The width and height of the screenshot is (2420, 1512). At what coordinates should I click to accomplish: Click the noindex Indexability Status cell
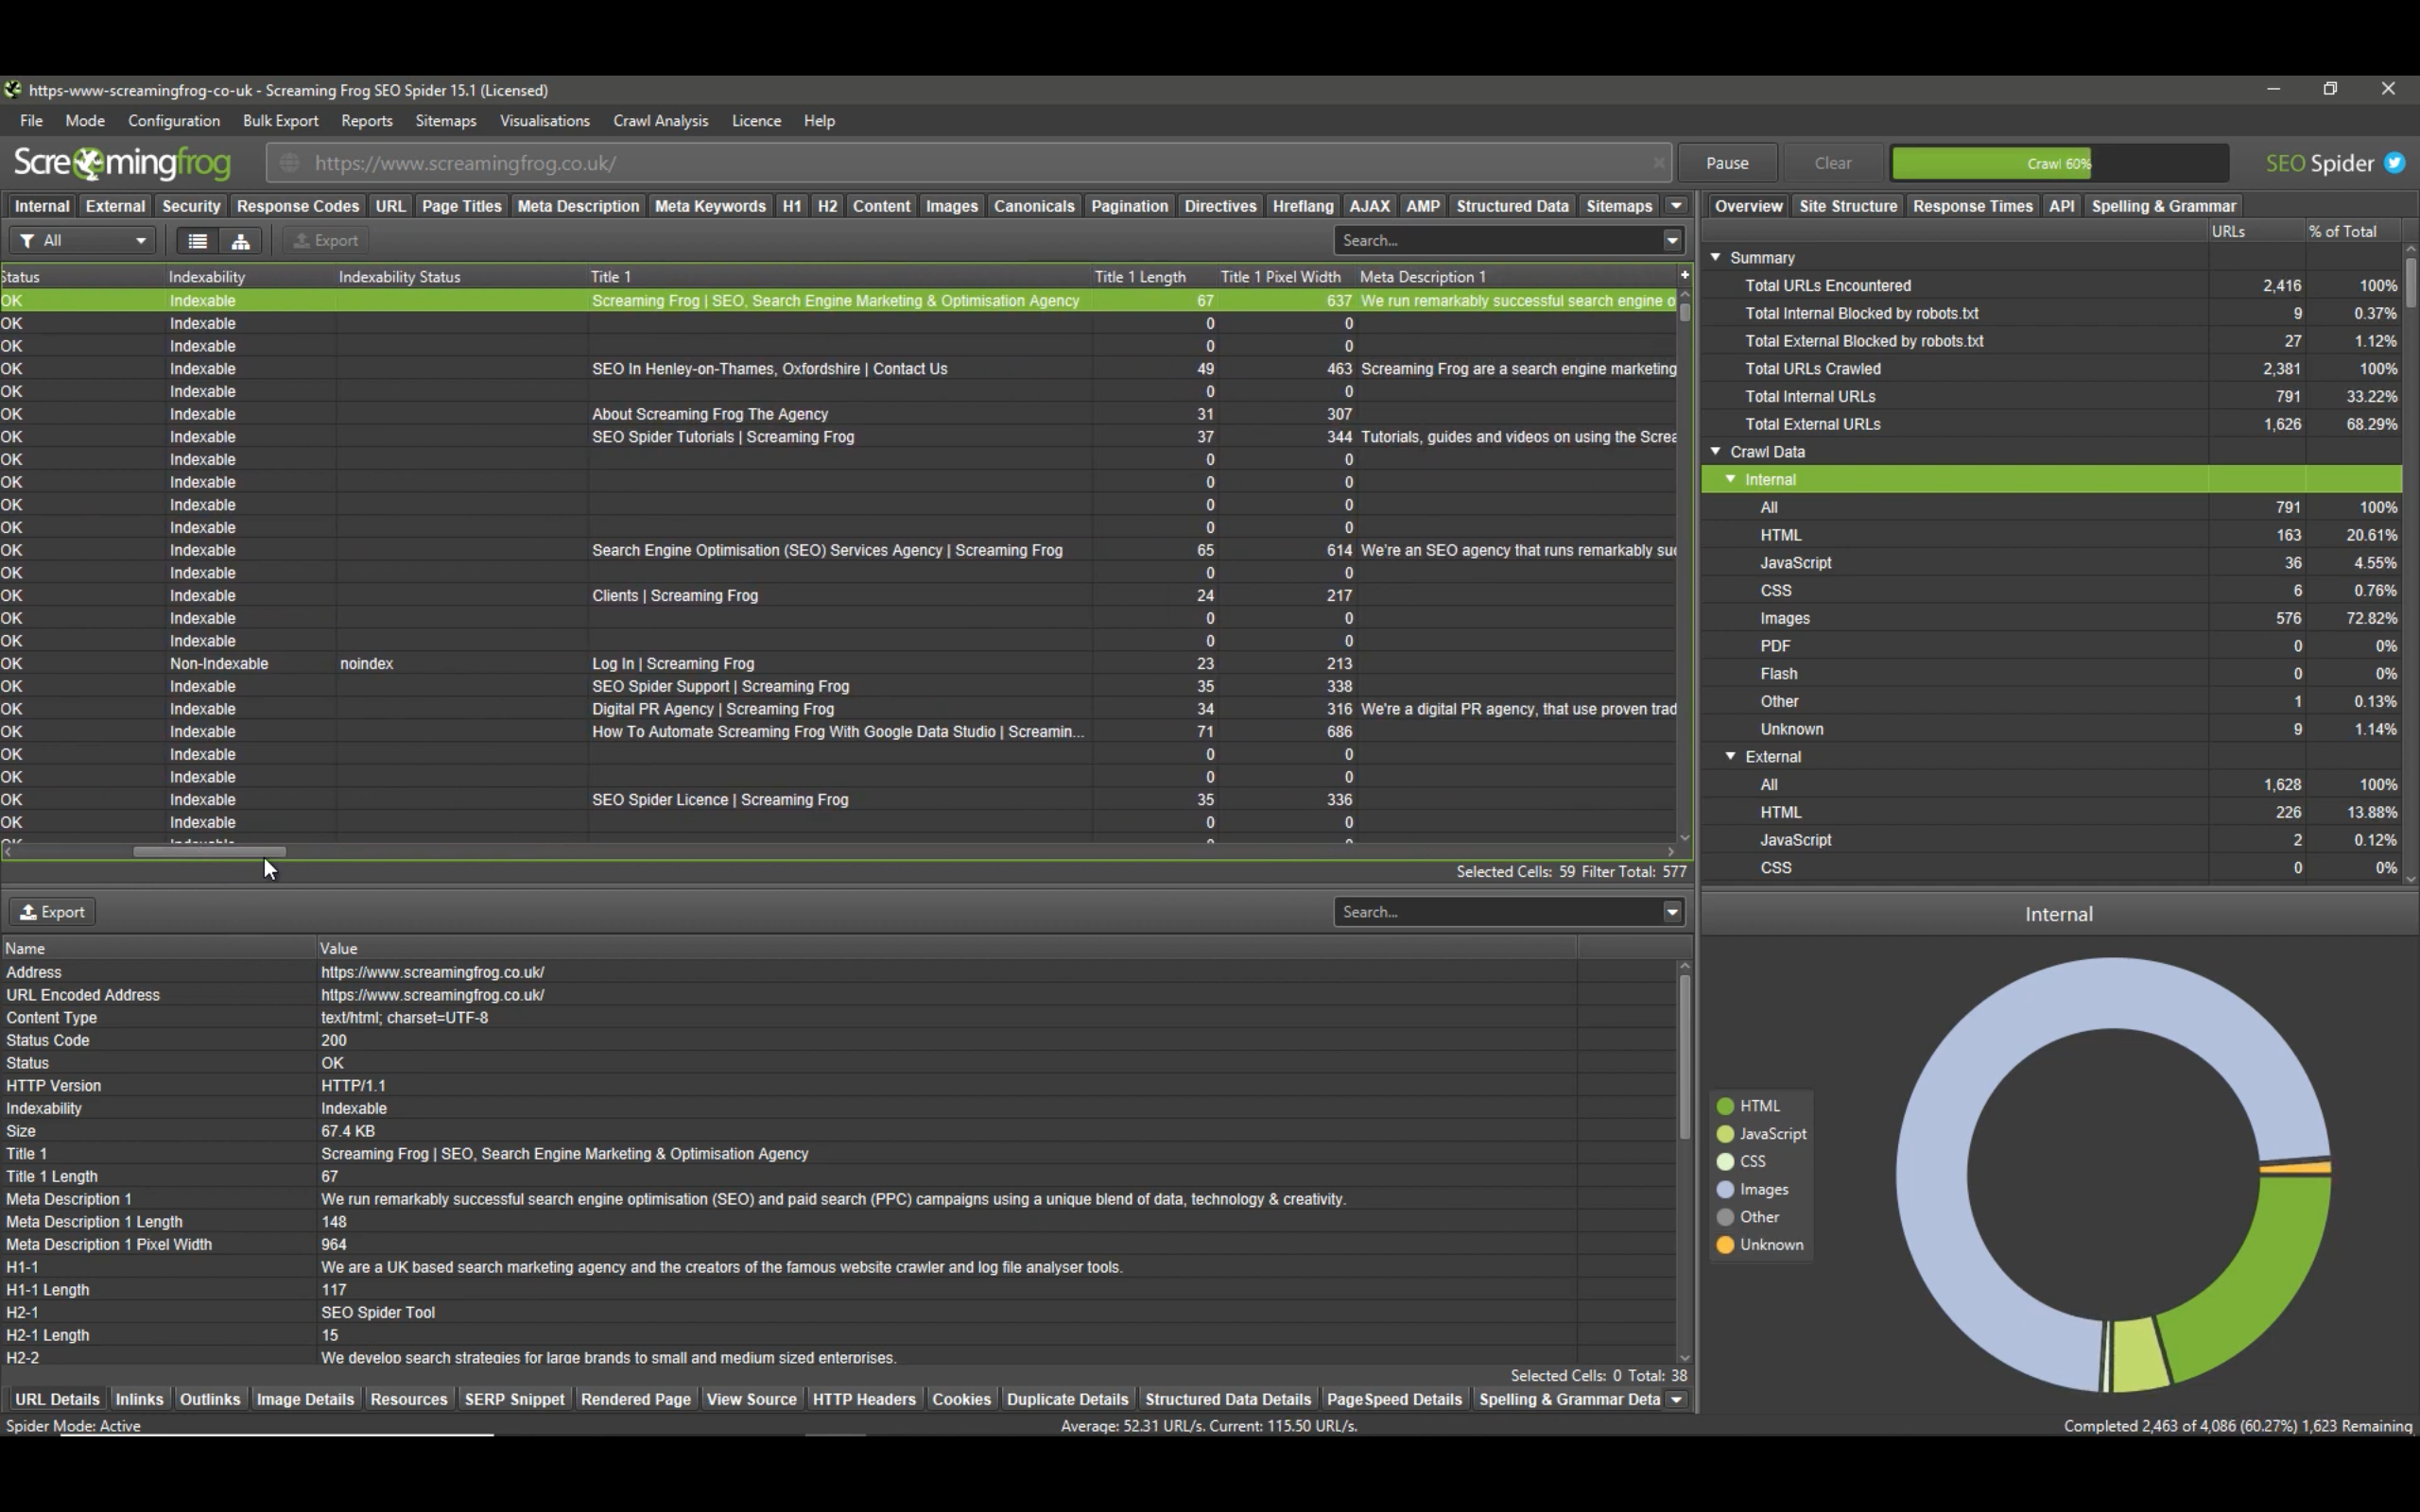462,664
